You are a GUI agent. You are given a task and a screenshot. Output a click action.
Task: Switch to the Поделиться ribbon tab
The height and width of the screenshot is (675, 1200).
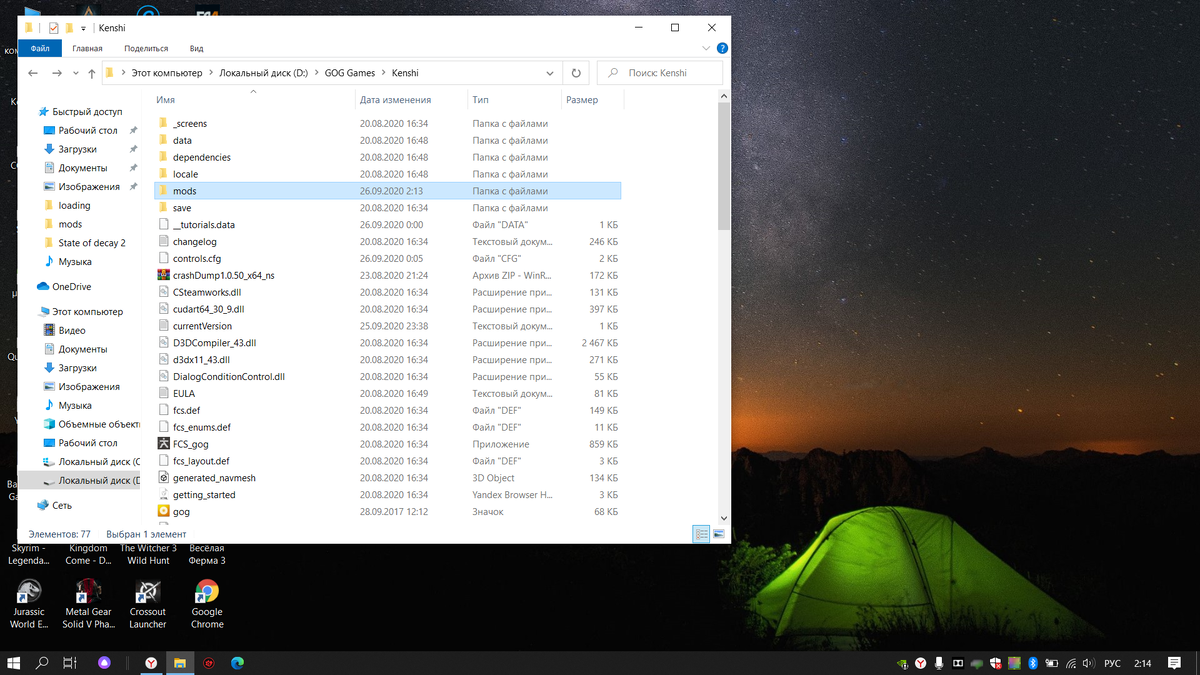click(146, 48)
